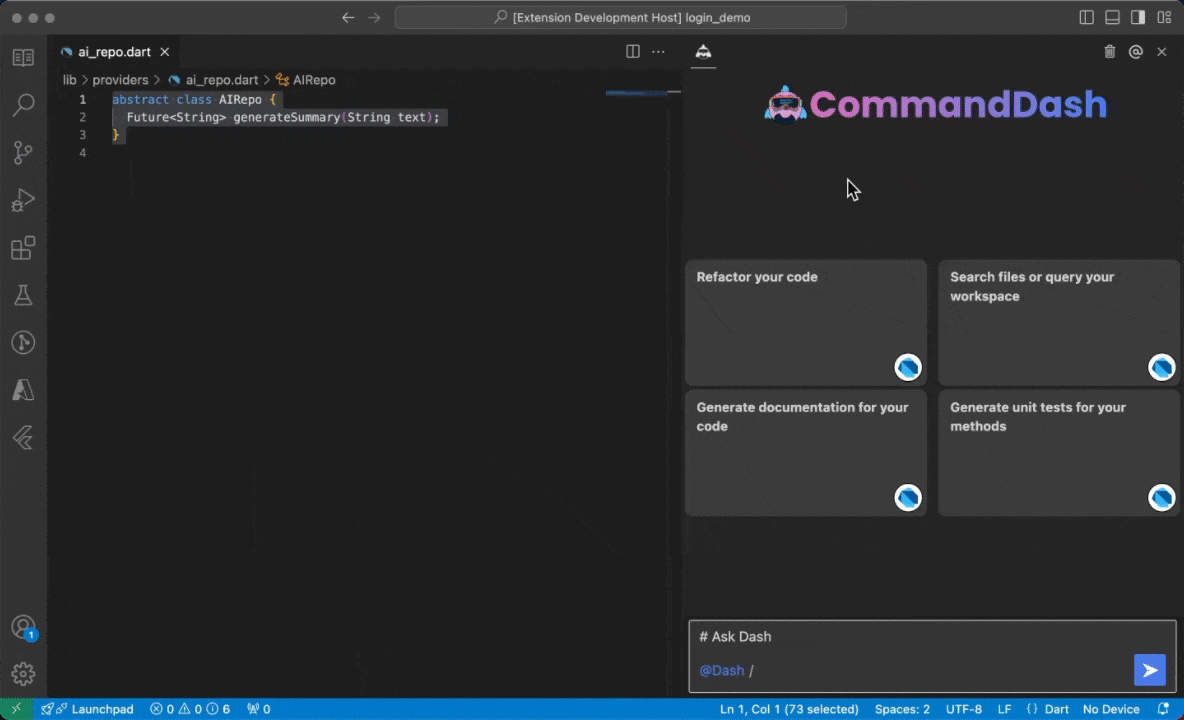The height and width of the screenshot is (720, 1184).
Task: Open the Flutter sidebar icon
Action: click(23, 437)
